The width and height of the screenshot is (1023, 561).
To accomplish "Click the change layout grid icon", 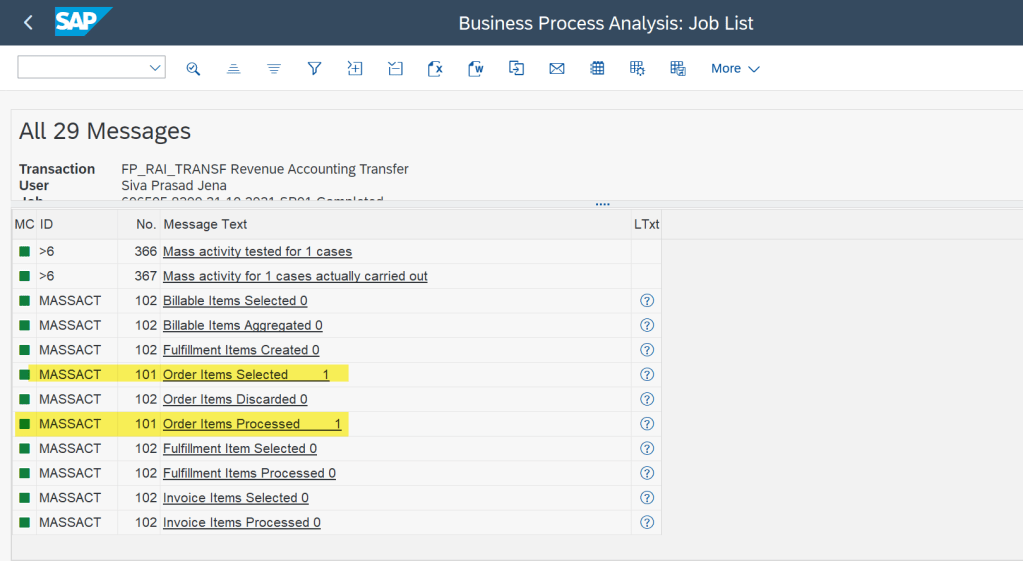I will (x=597, y=68).
